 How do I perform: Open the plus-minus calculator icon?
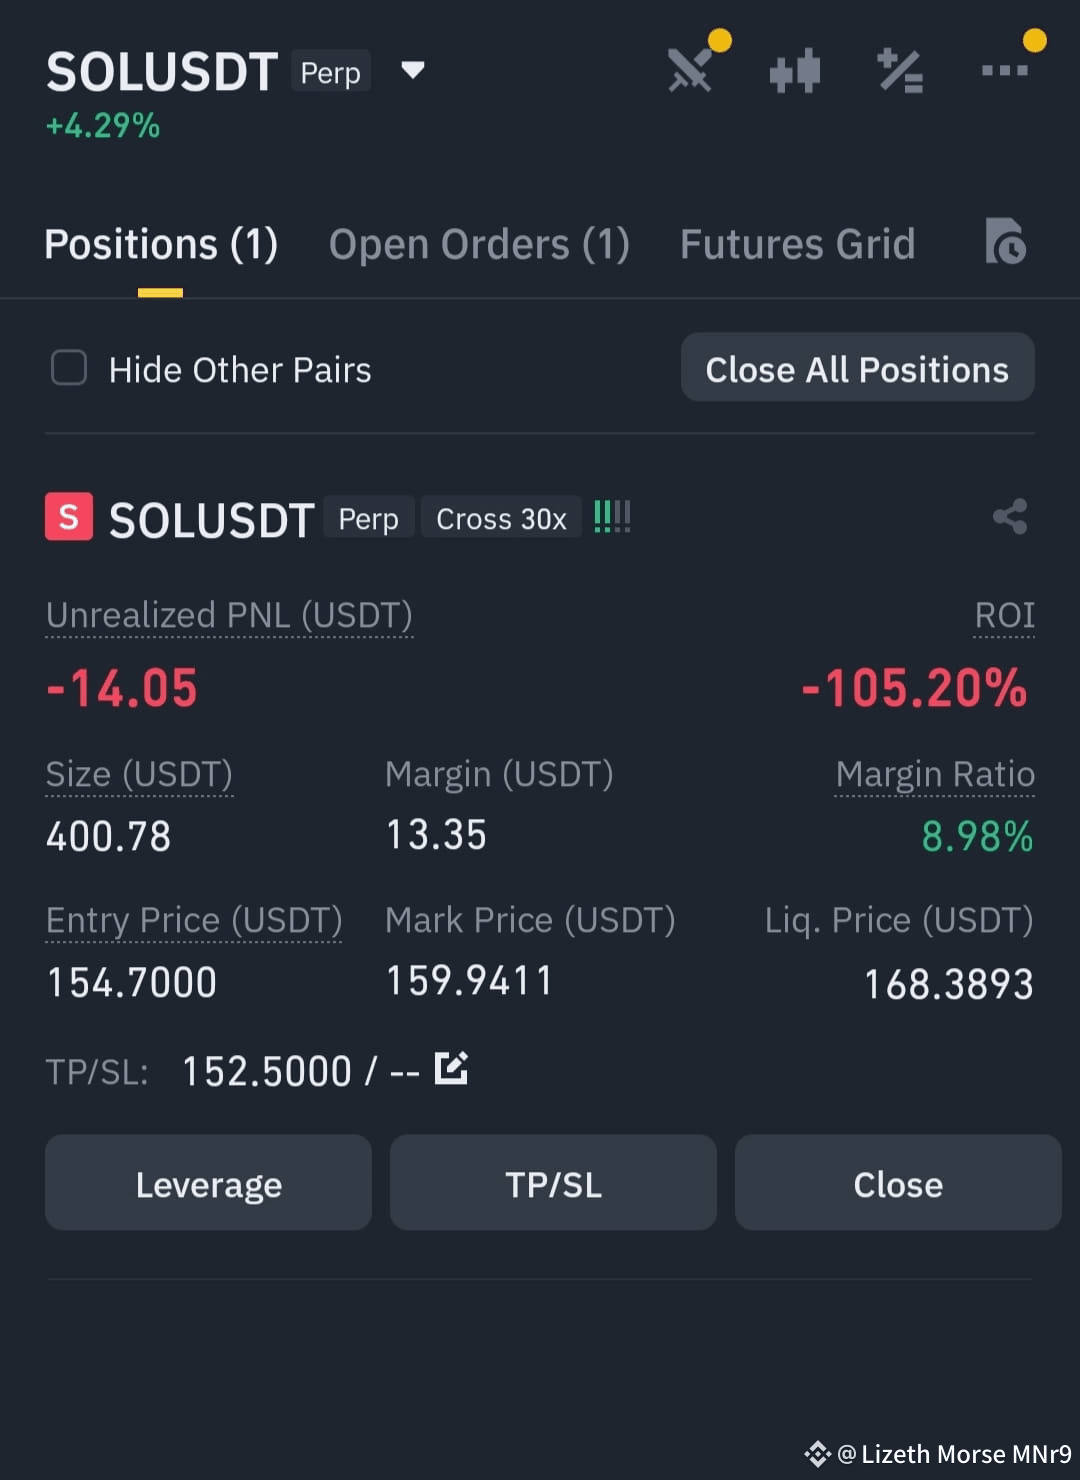click(900, 71)
